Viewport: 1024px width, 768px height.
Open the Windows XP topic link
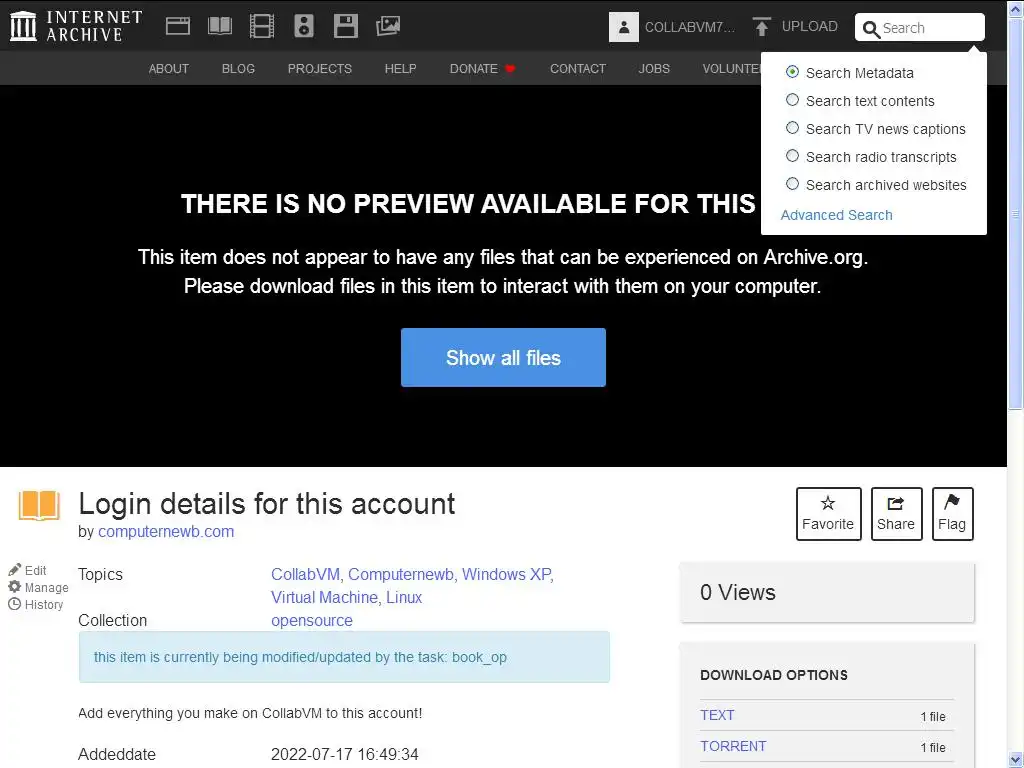[507, 574]
